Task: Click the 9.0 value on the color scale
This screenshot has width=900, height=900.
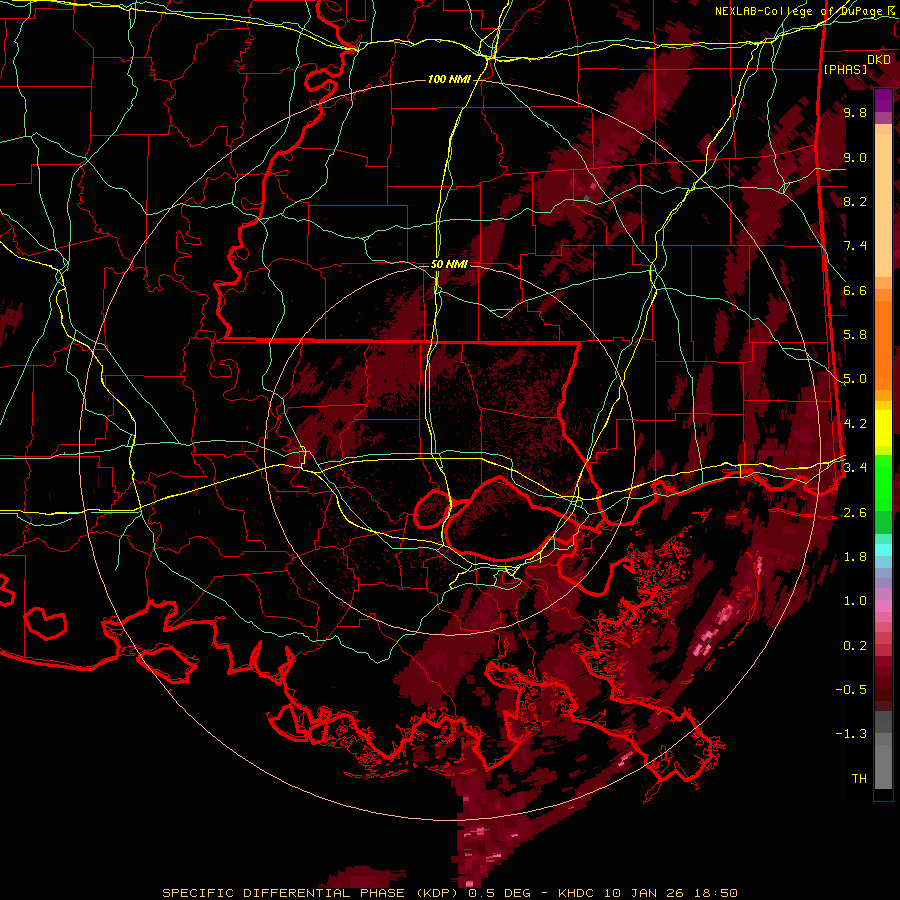Action: pos(855,158)
